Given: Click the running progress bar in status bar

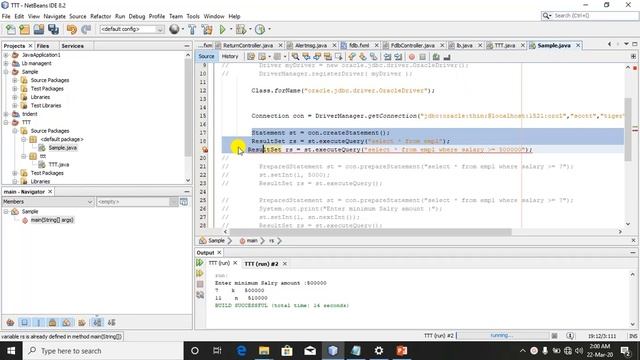Looking at the screenshot, I should 503,336.
